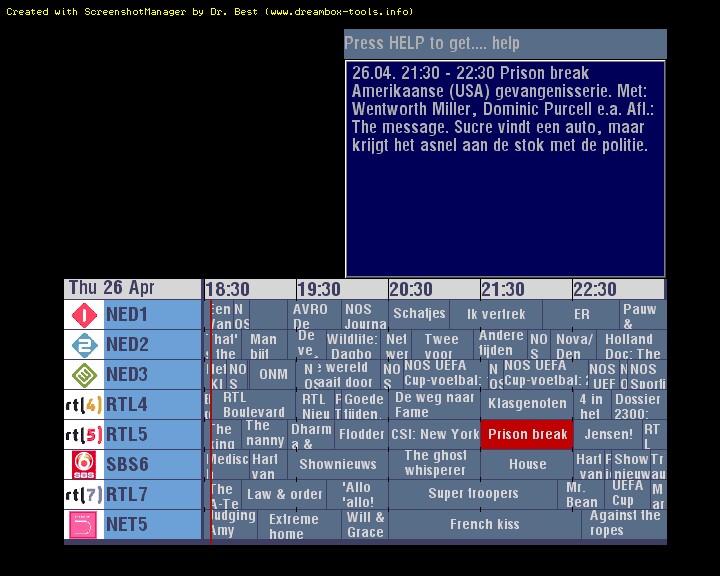The image size is (720, 576).
Task: Select Super troopers on RTL7
Action: click(x=473, y=495)
